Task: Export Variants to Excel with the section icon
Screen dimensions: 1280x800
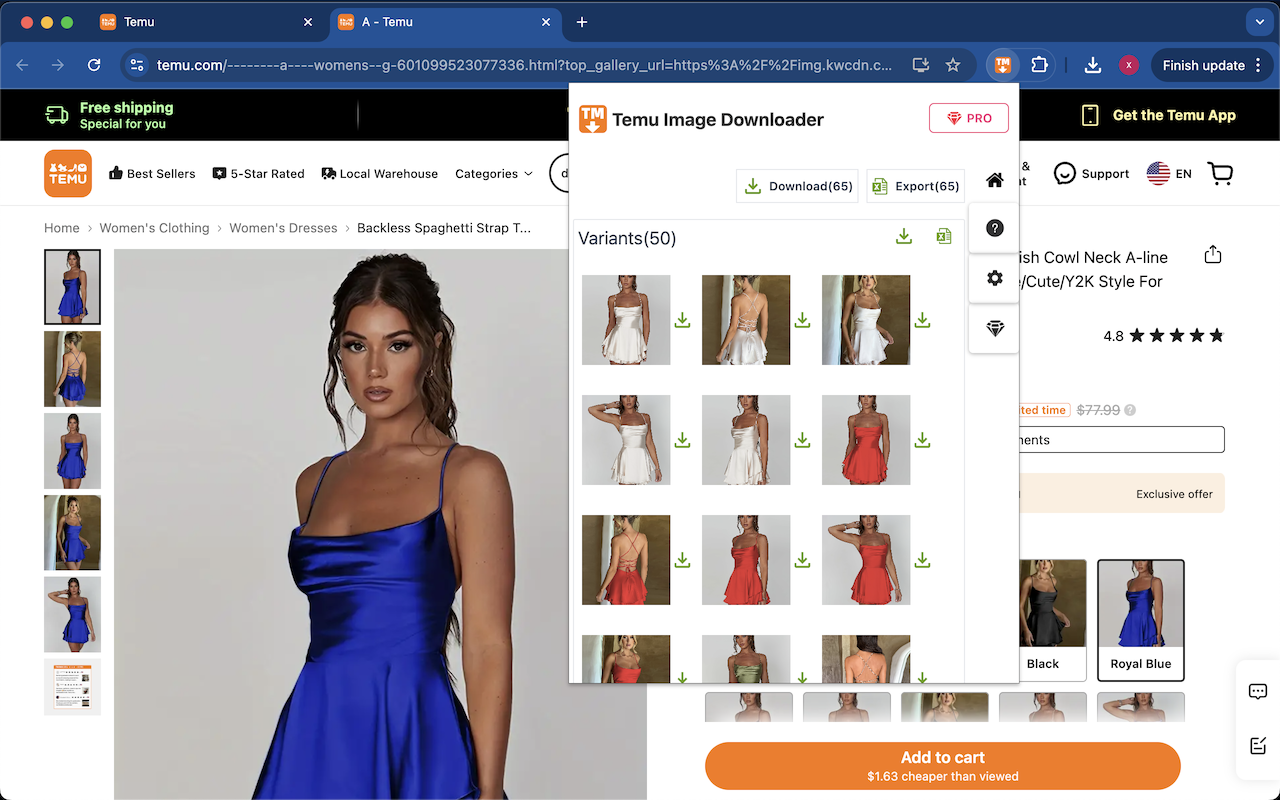Action: coord(943,236)
